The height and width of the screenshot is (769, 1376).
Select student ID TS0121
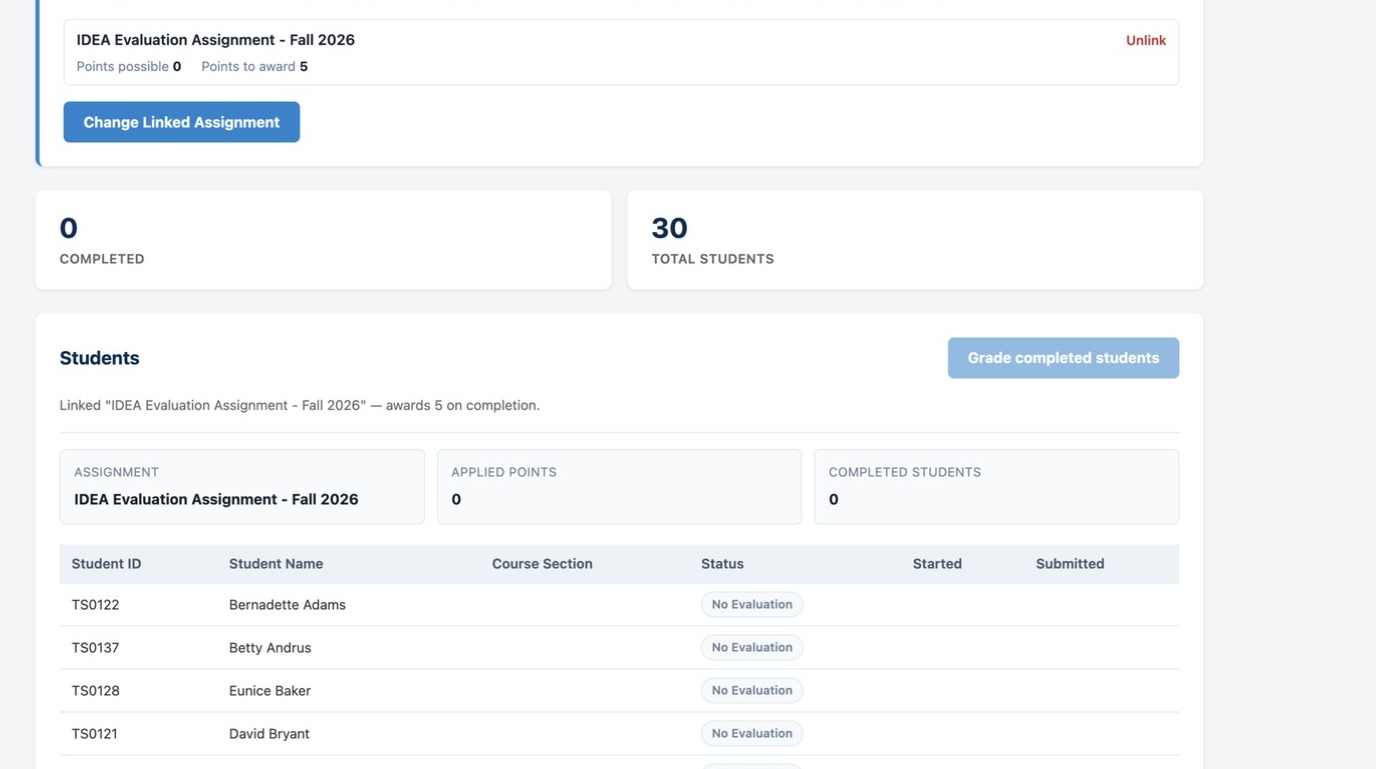click(x=94, y=734)
